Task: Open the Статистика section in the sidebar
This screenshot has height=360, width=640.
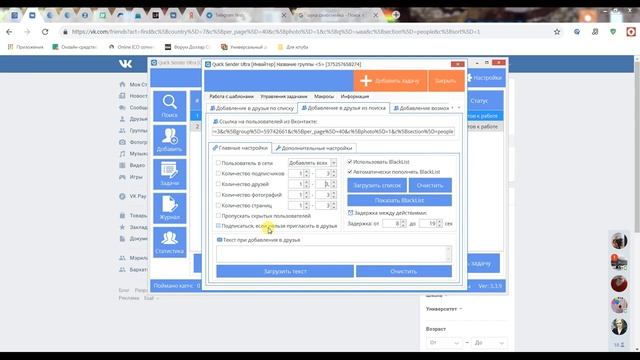Action: tap(169, 242)
